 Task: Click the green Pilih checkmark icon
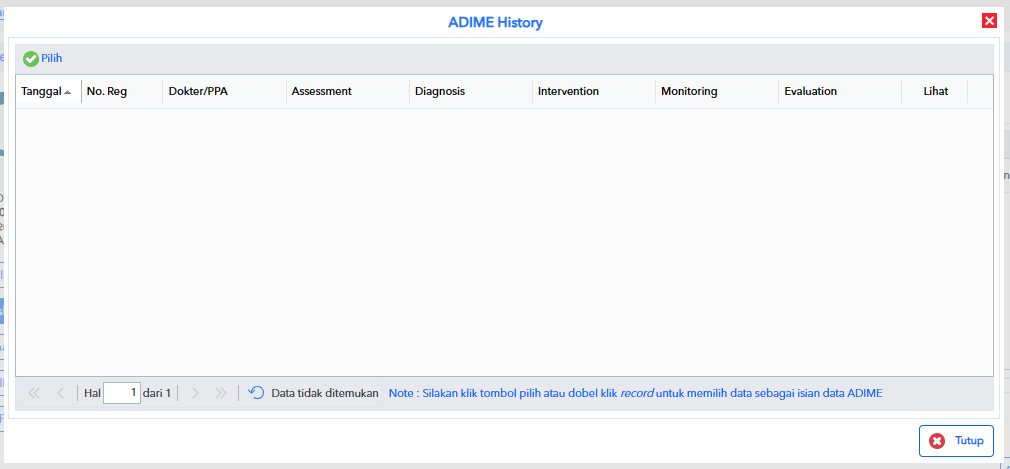30,59
